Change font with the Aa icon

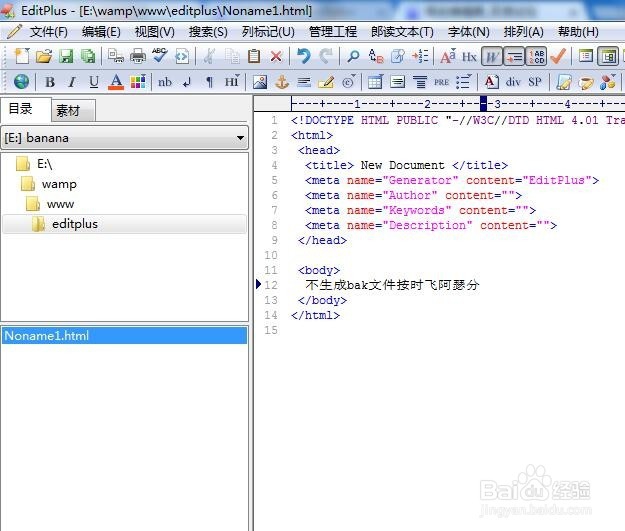pyautogui.click(x=448, y=56)
